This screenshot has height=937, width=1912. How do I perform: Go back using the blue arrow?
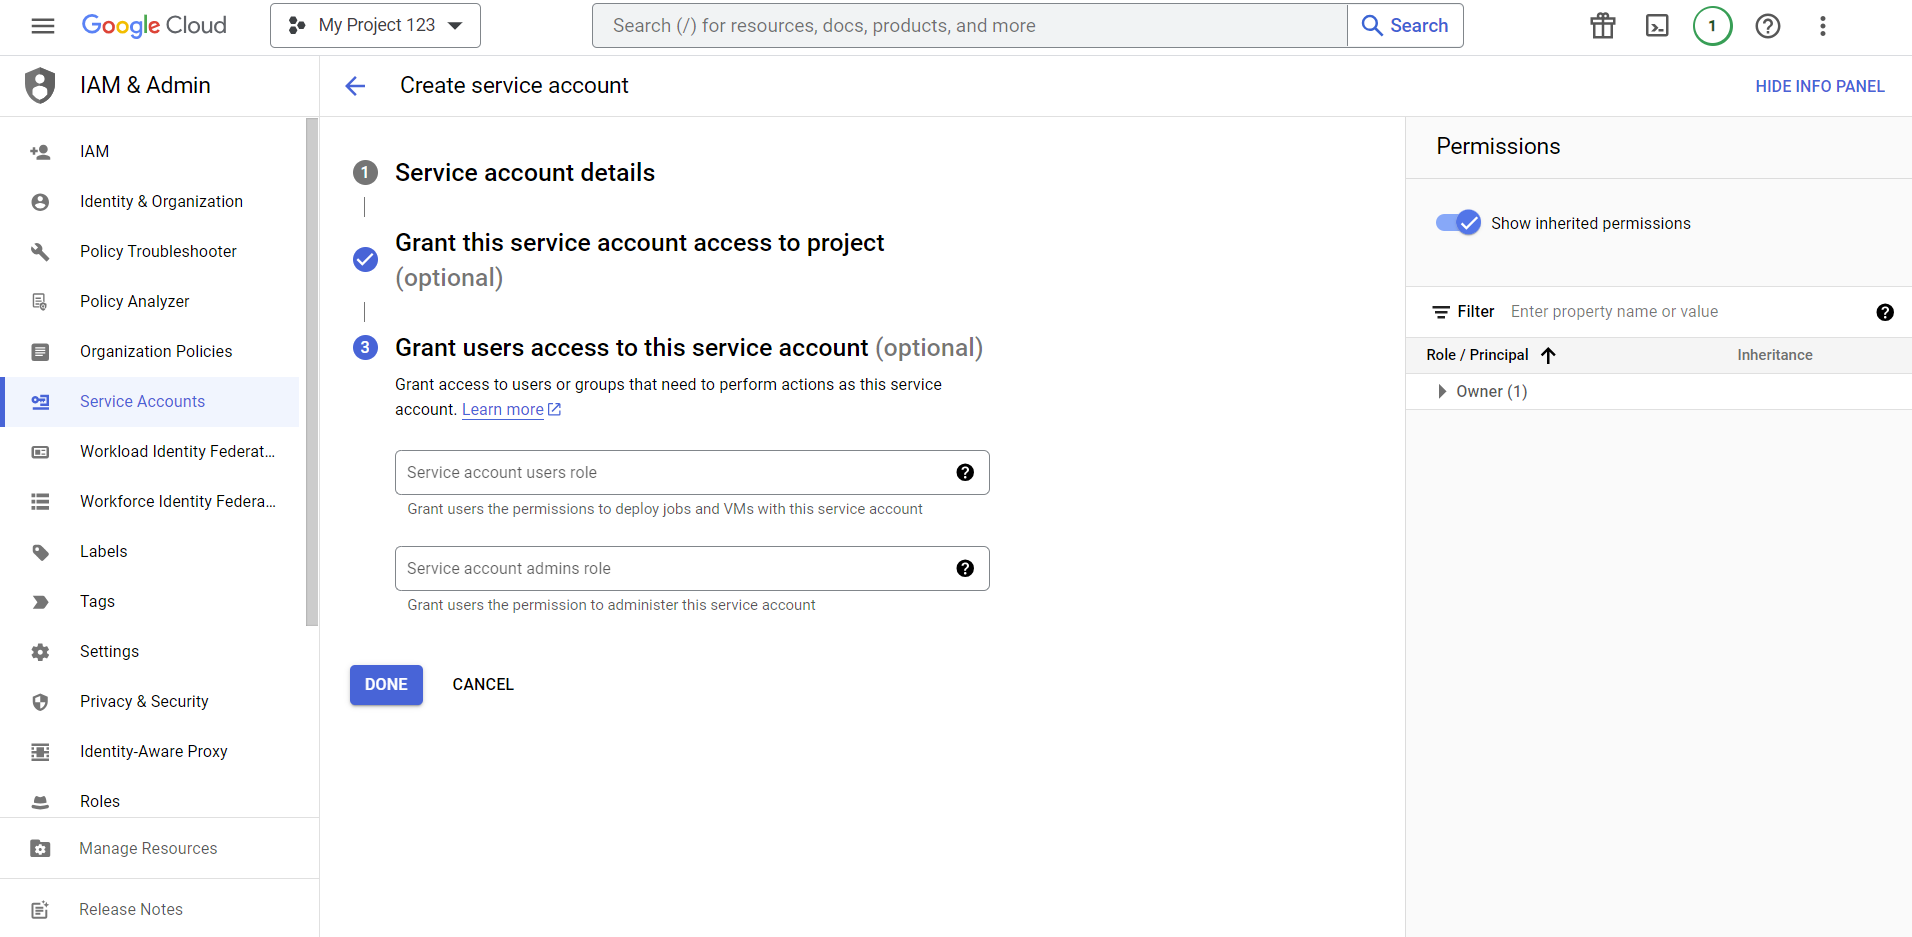355,86
